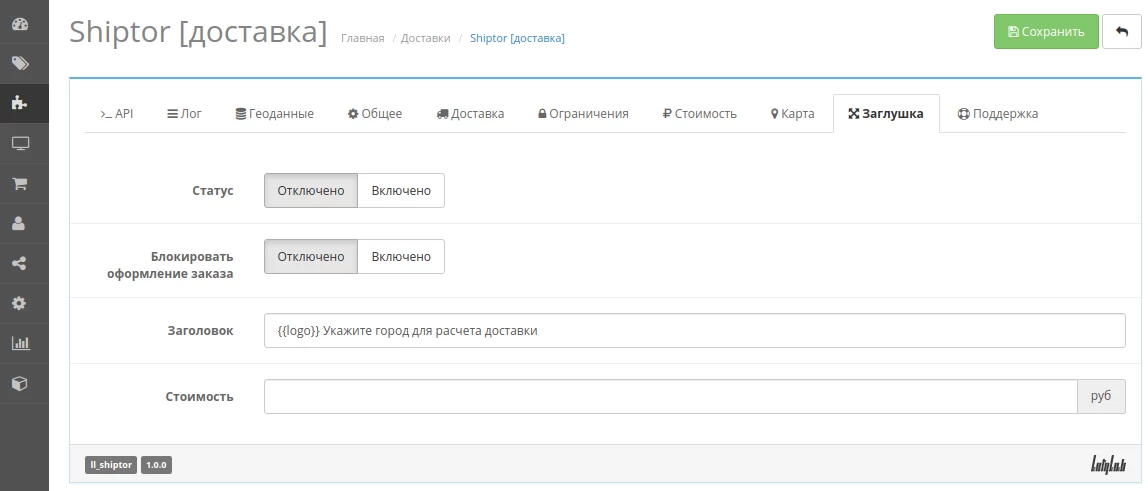Click Shiptor [доставка] breadcrumb link

point(517,38)
